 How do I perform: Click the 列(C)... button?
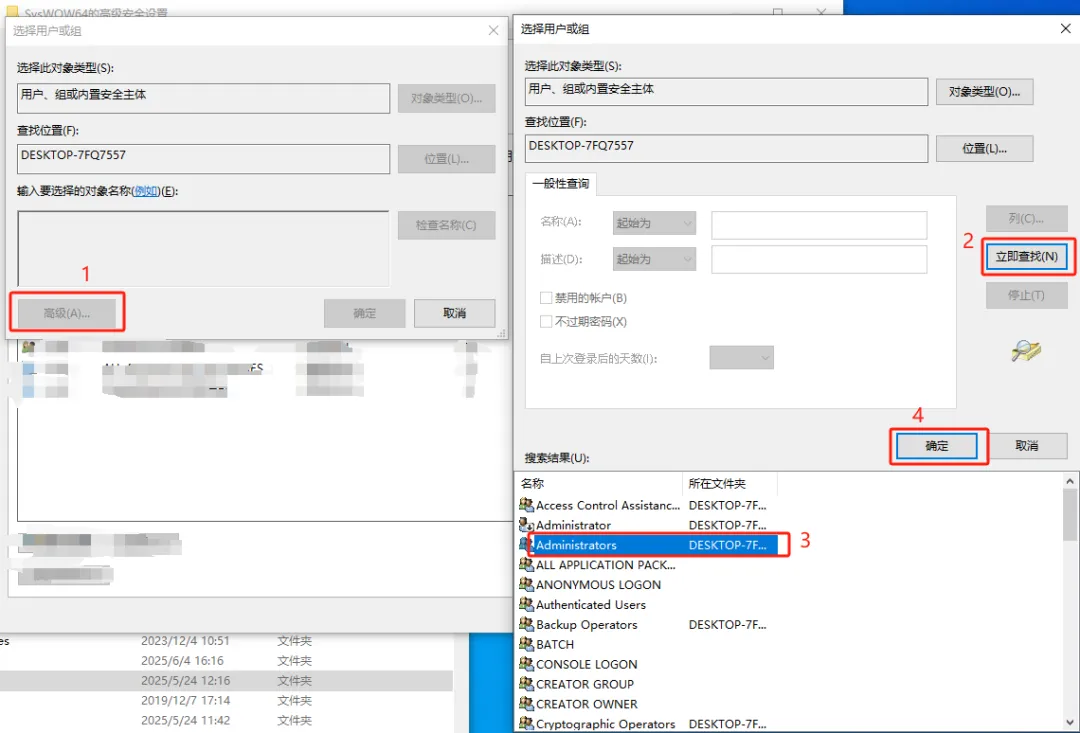coord(1026,218)
